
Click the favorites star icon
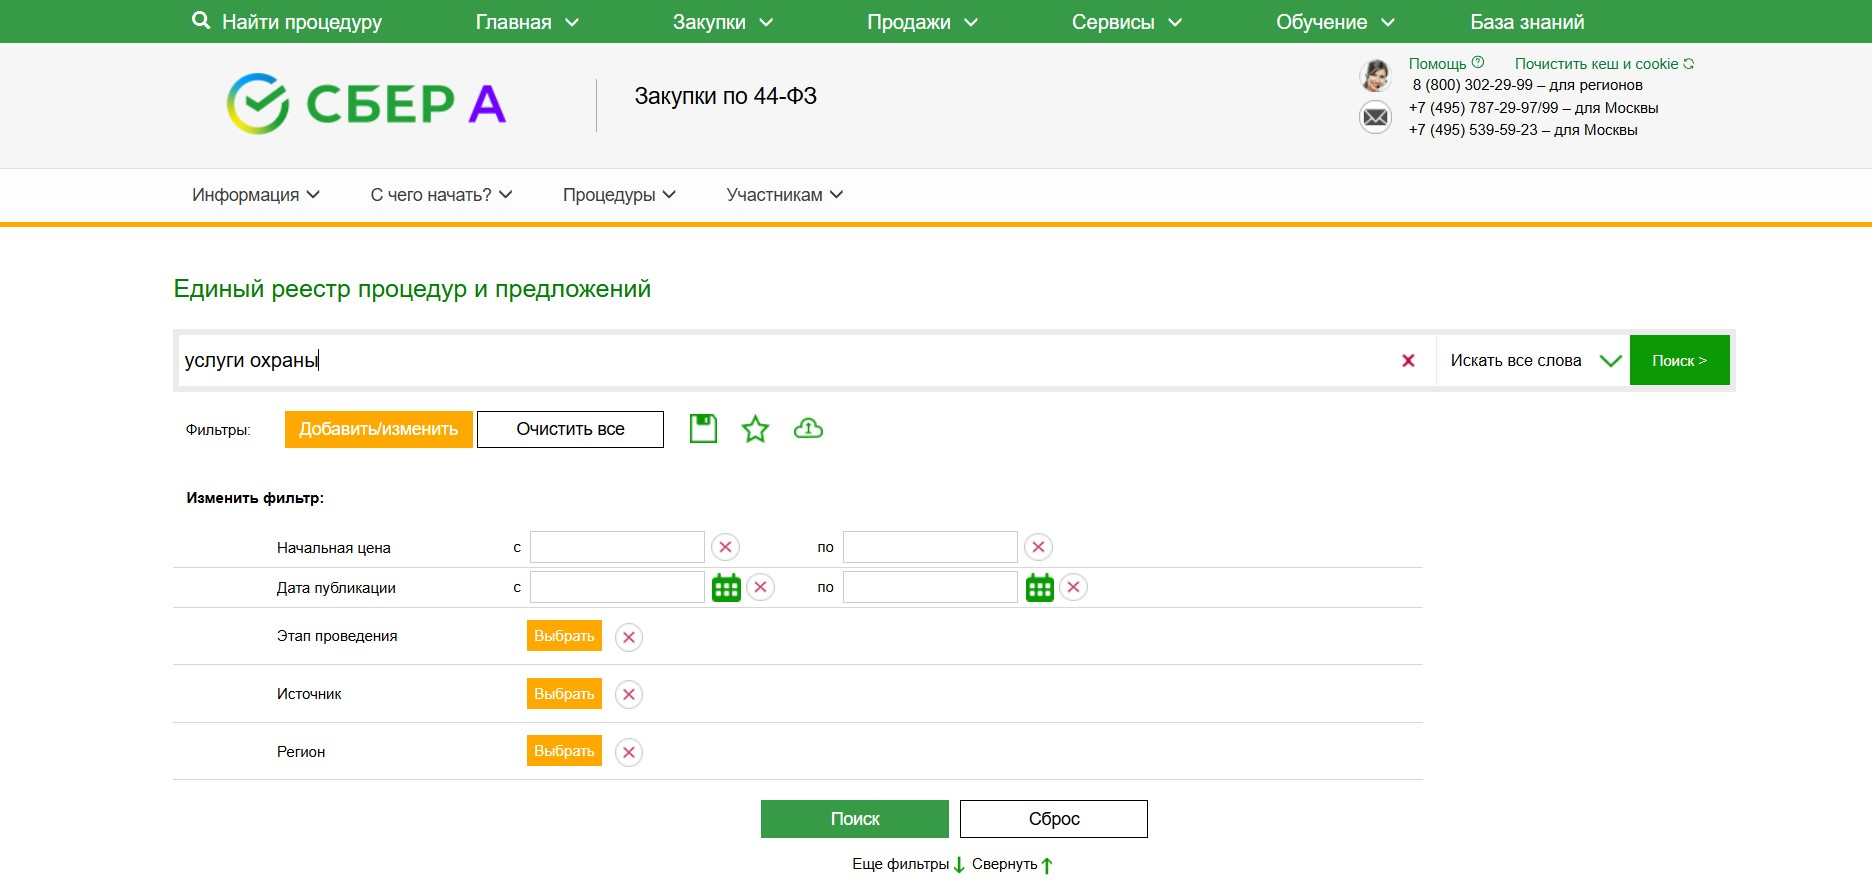pos(755,429)
